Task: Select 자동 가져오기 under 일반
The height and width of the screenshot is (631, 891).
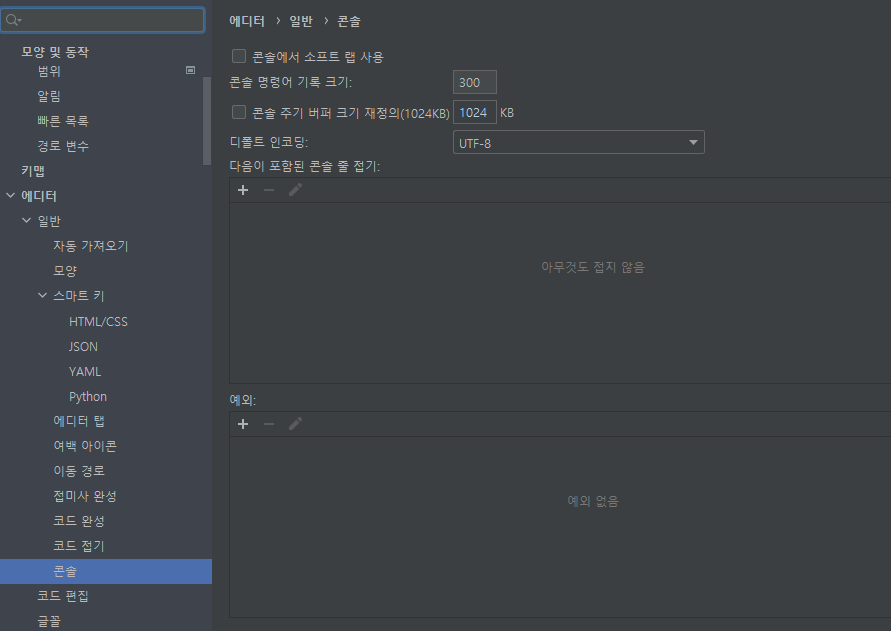Action: 91,246
